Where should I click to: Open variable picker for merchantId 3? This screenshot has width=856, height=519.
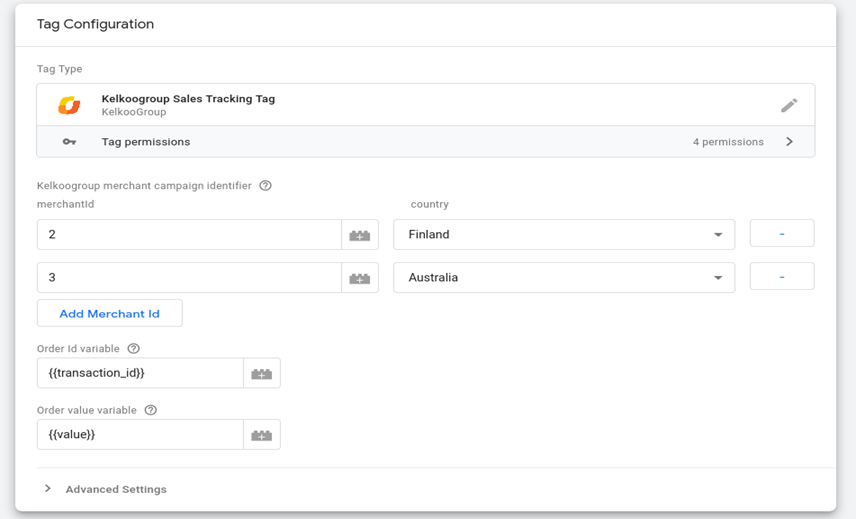click(360, 278)
